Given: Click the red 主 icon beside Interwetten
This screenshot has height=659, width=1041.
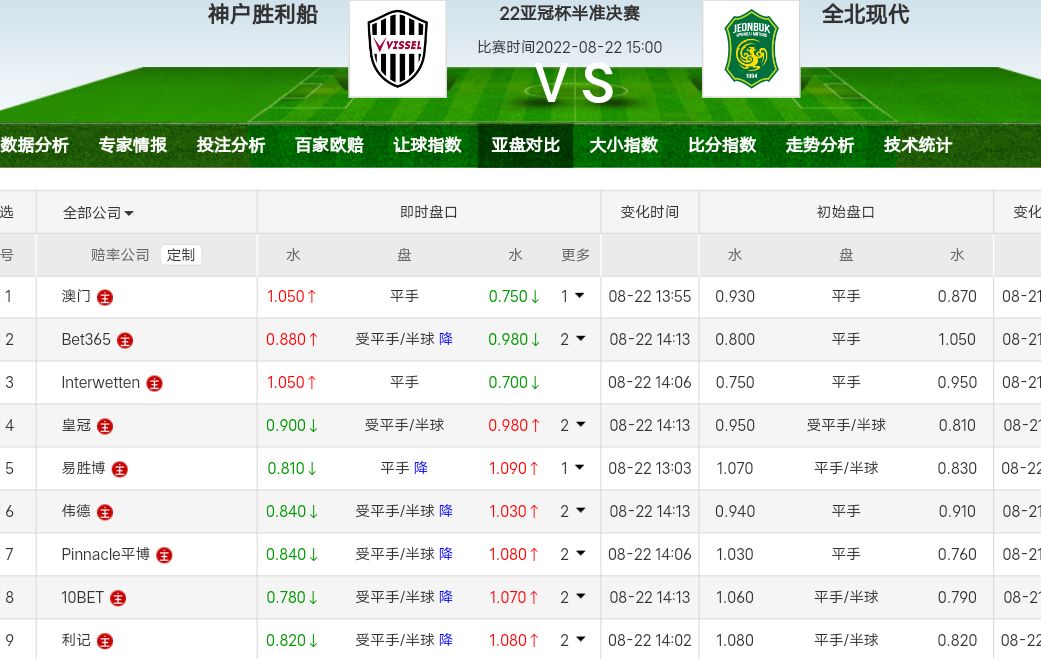Looking at the screenshot, I should 155,383.
